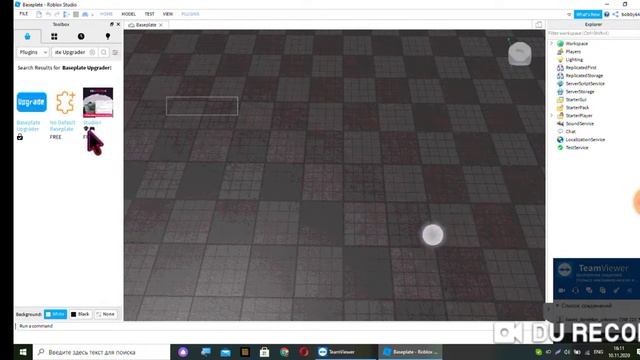Select SoundService in Explorer
Viewport: 640px width, 360px height.
coord(579,123)
